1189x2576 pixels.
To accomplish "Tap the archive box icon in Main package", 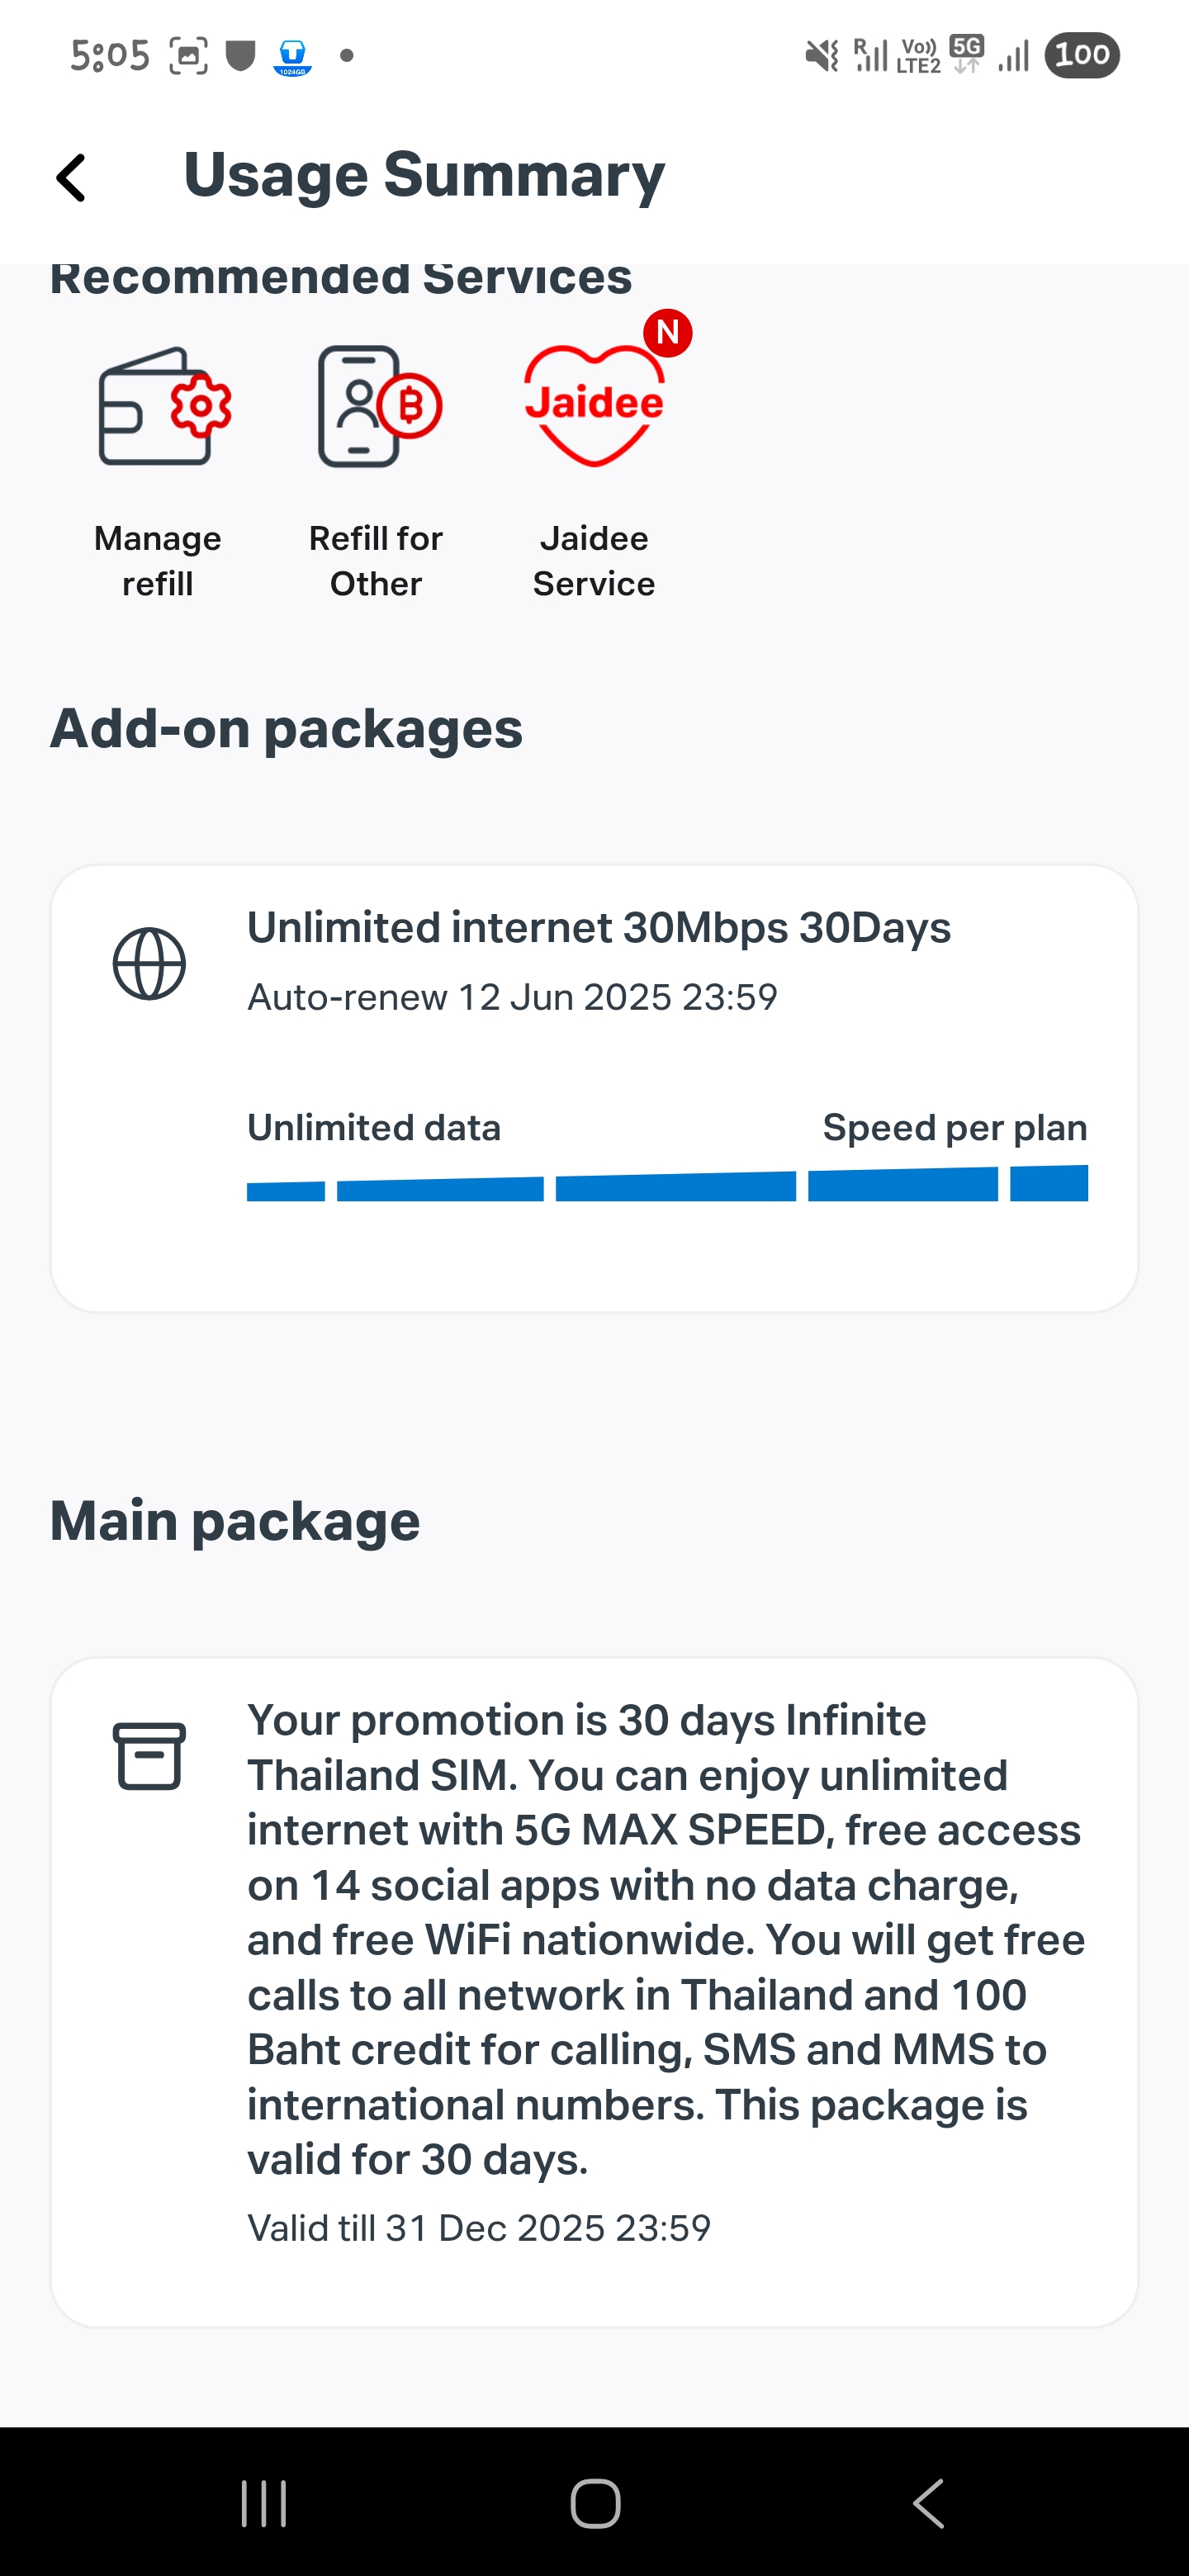I will tap(149, 1756).
